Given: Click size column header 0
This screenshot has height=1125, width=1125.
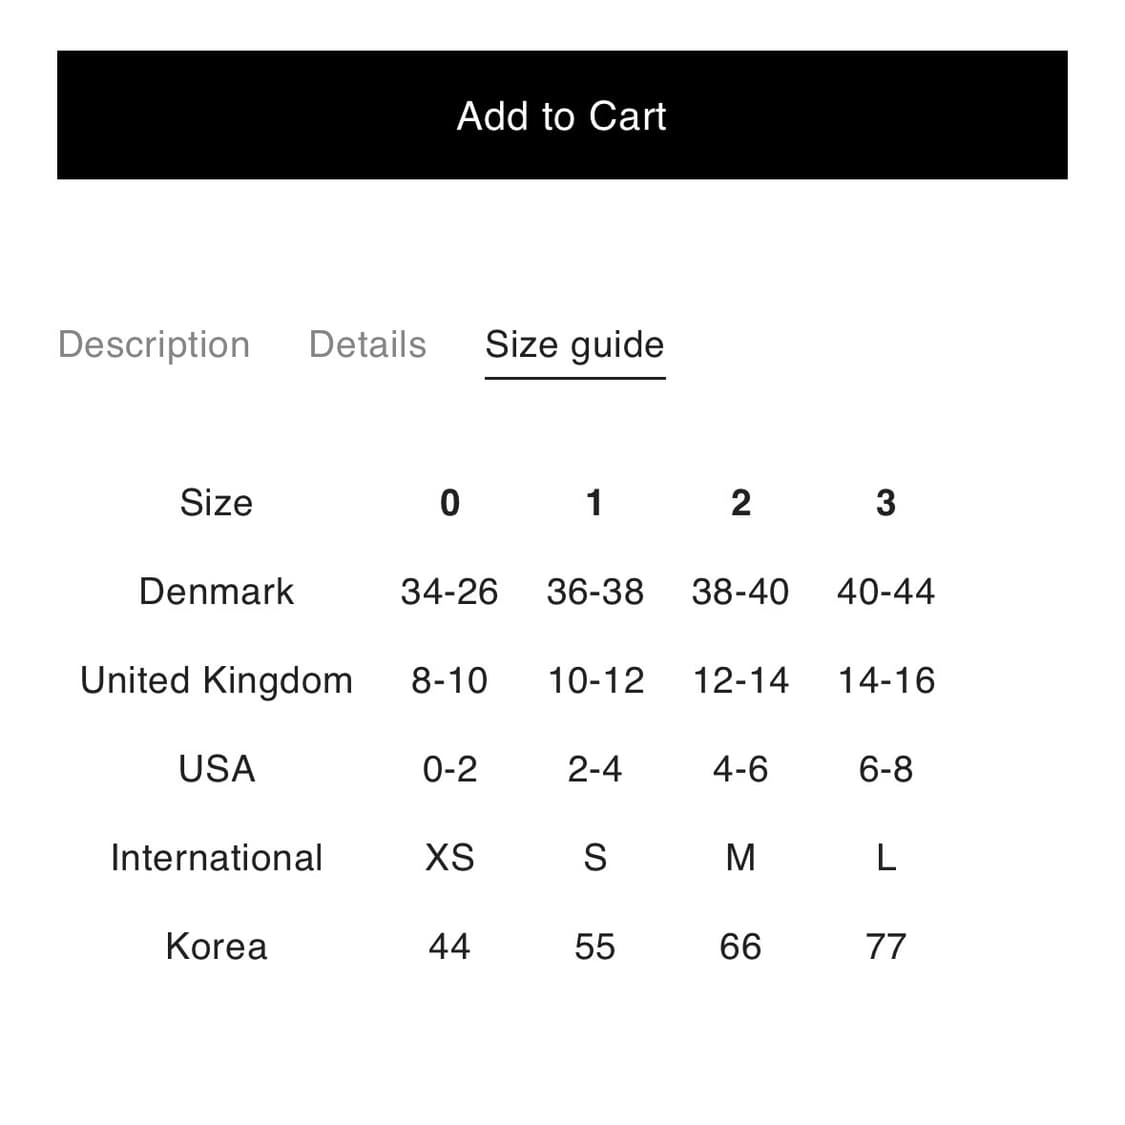Looking at the screenshot, I should point(450,502).
